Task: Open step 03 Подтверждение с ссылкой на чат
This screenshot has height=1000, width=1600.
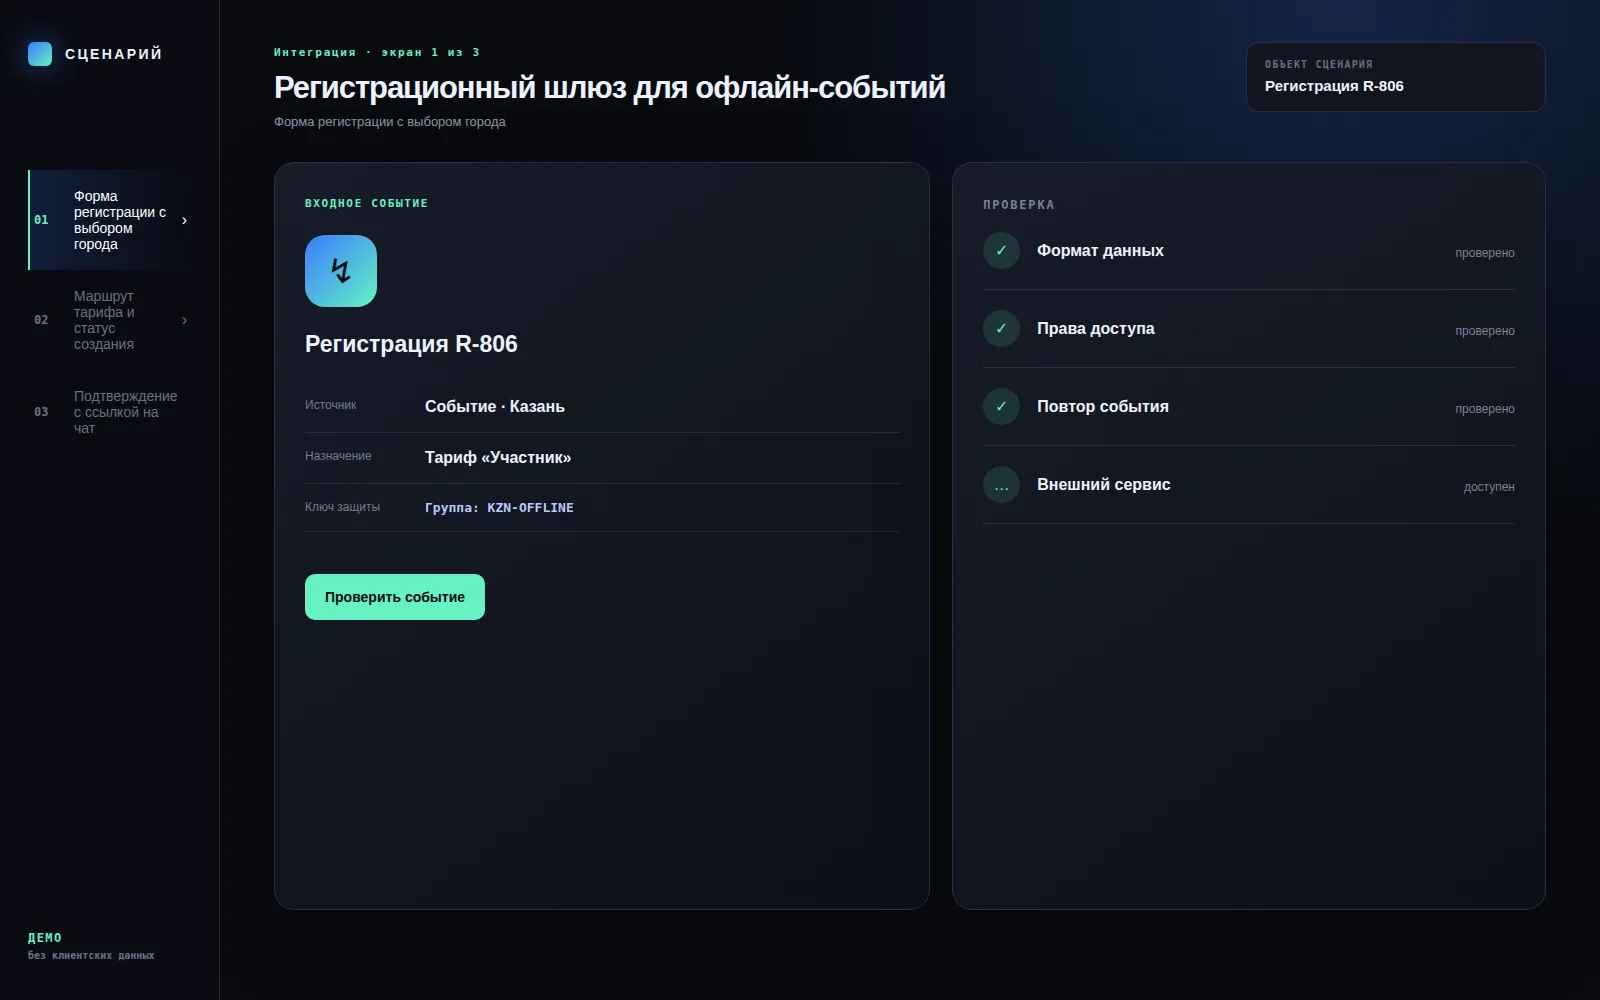Action: tap(110, 412)
